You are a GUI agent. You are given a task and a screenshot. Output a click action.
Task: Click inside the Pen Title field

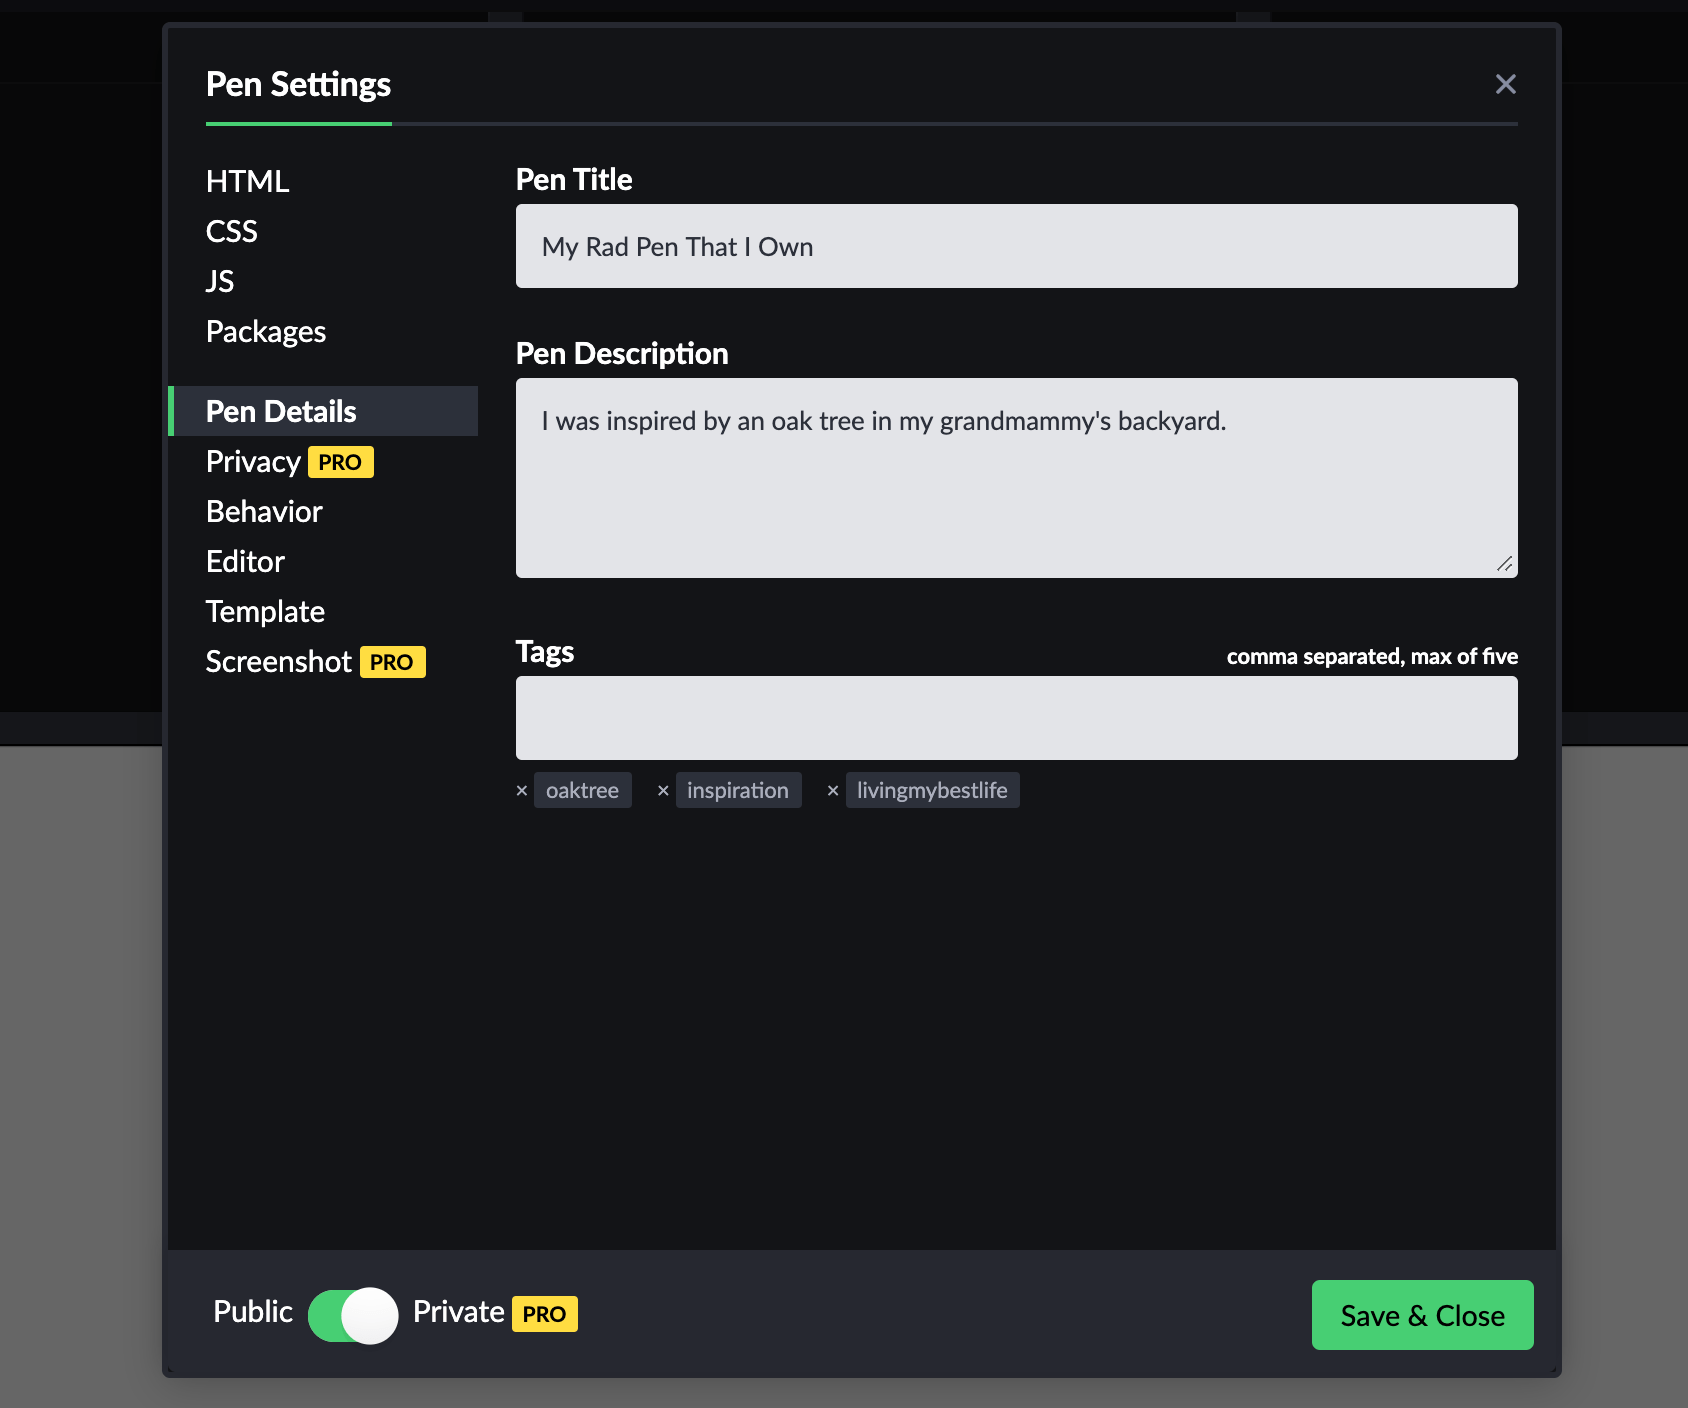coord(1016,246)
